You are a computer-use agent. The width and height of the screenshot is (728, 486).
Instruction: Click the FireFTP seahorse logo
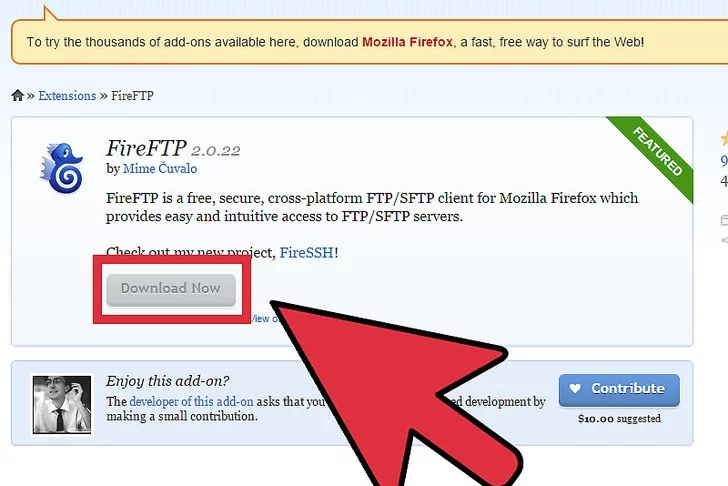[62, 168]
